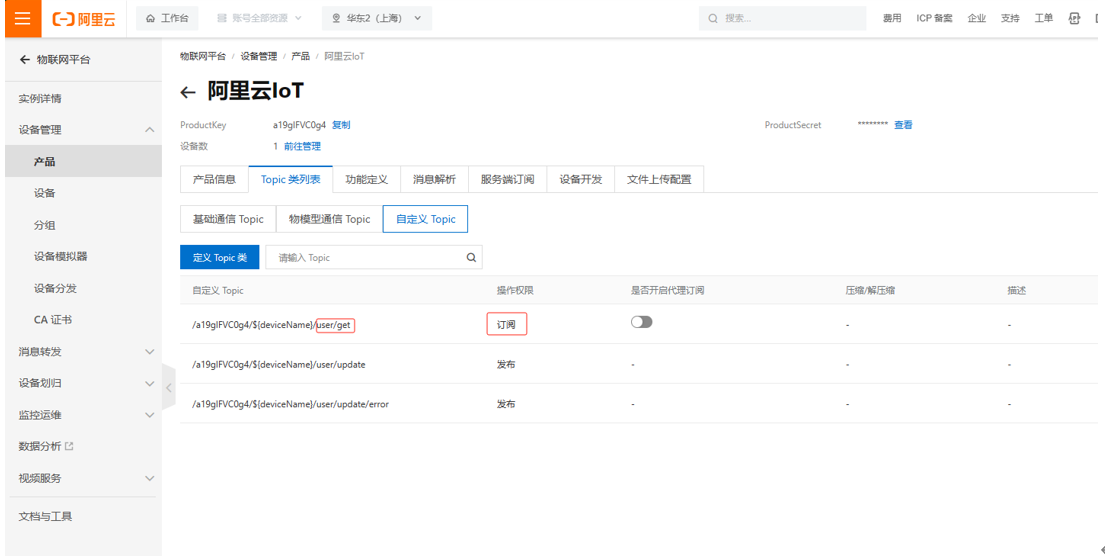Open ICP 备案 in the top bar
This screenshot has width=1105, height=556.
(934, 18)
